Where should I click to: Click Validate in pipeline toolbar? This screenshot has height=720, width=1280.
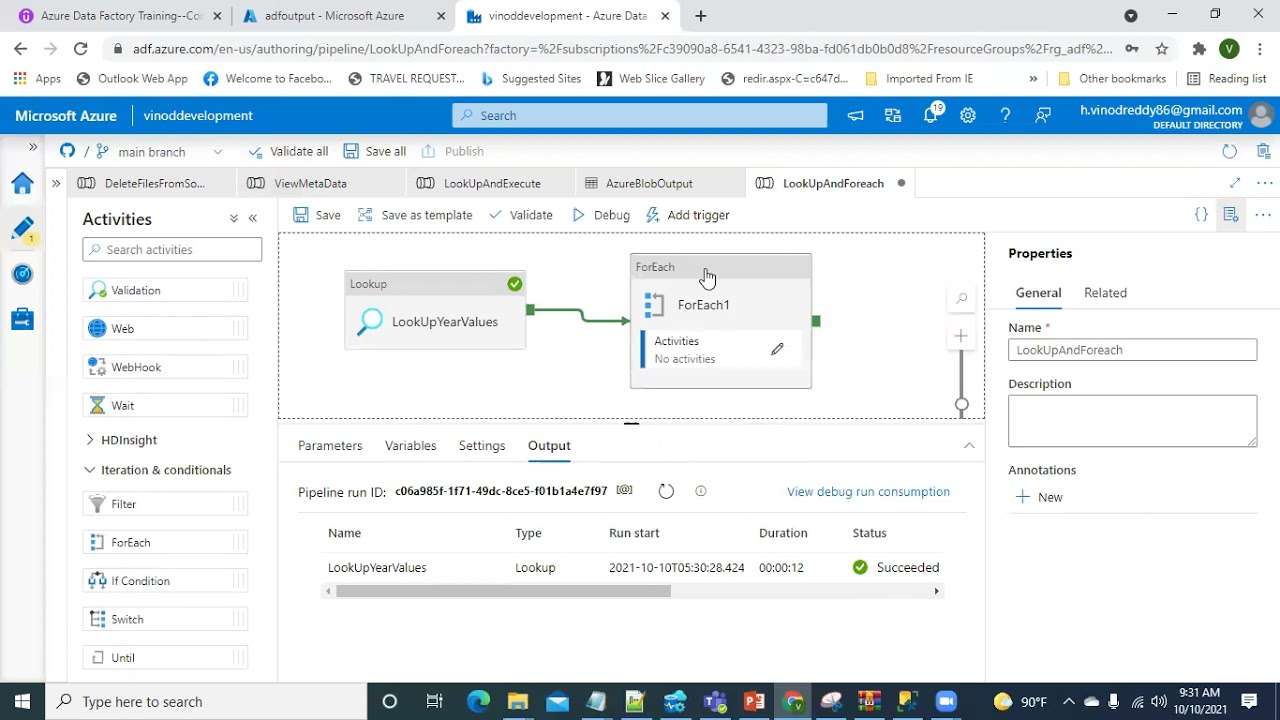520,215
